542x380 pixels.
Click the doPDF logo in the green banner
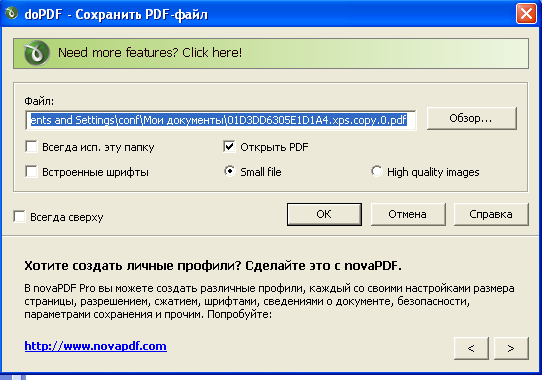click(36, 53)
